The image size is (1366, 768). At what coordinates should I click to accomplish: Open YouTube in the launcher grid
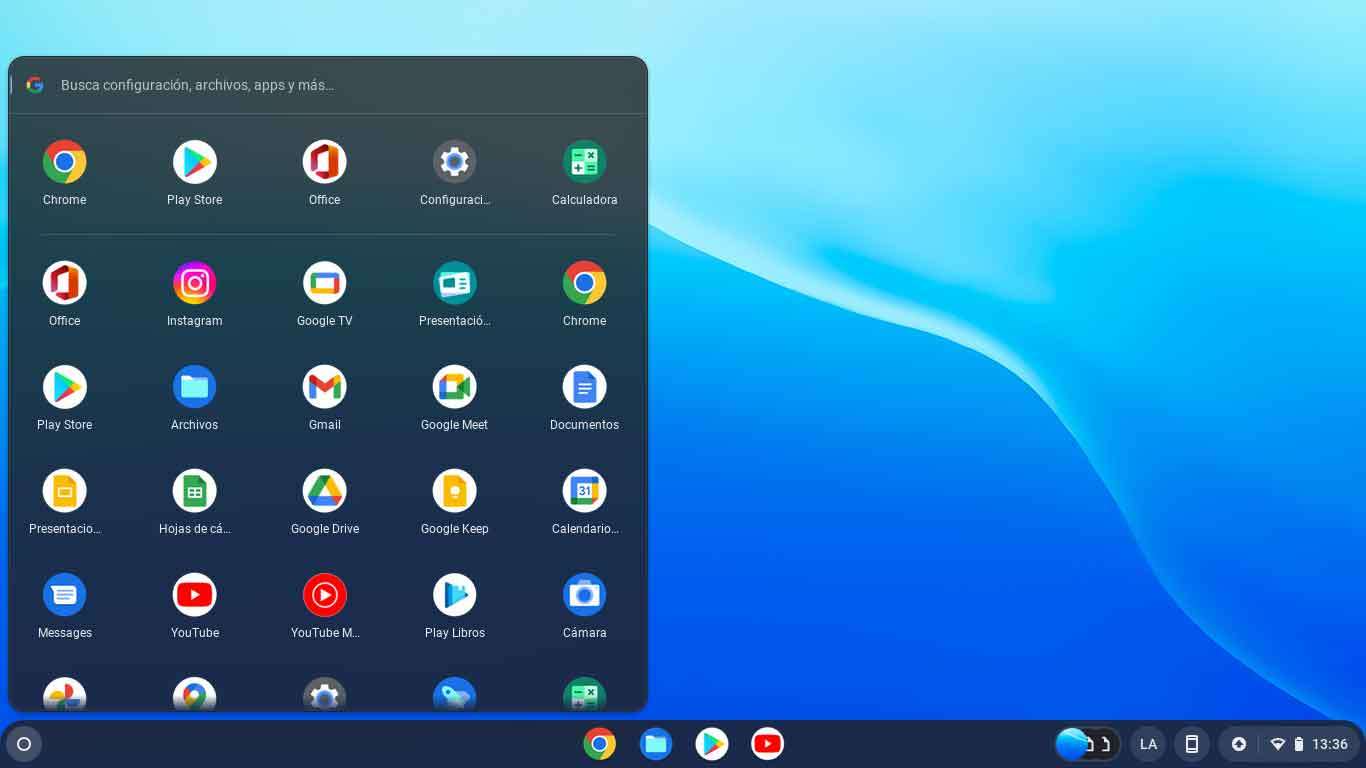194,595
